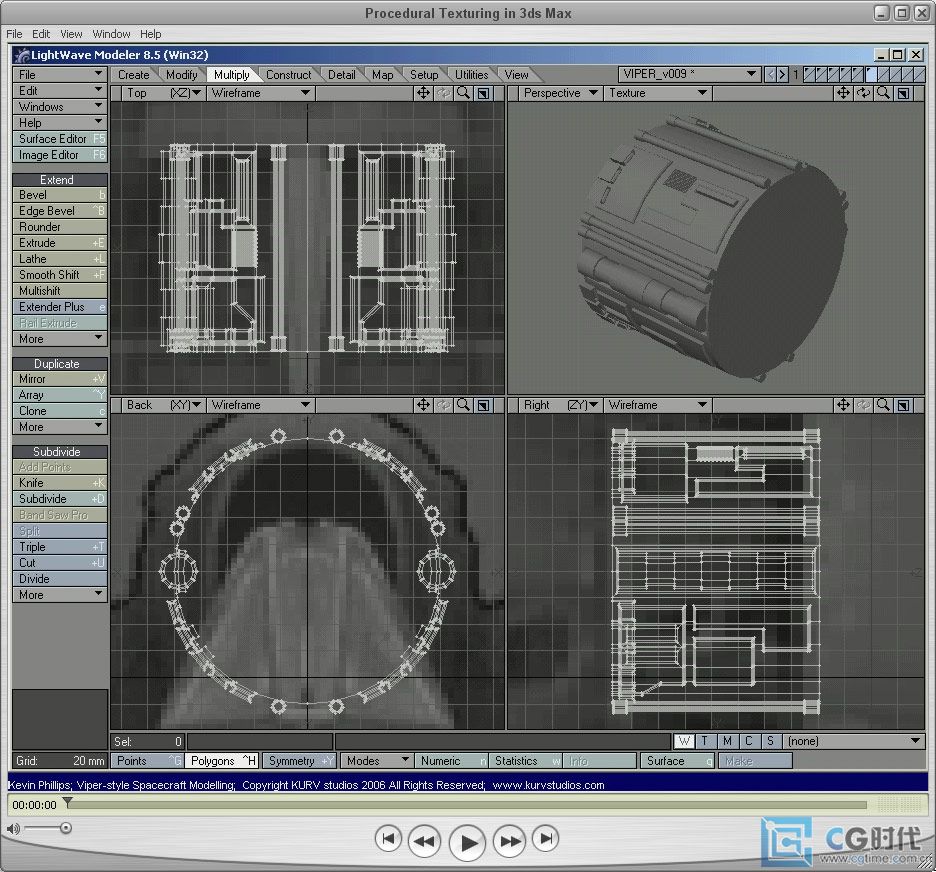Click the move icon in the Right viewport
The width and height of the screenshot is (936, 872).
click(x=843, y=405)
